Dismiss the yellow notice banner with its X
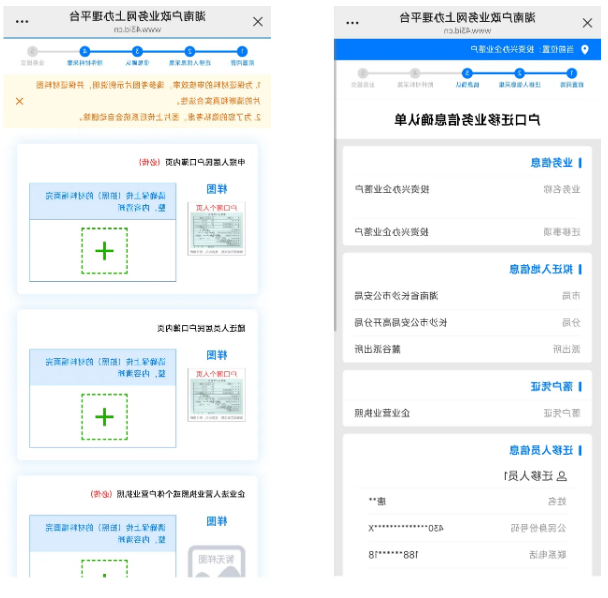 pos(19,101)
